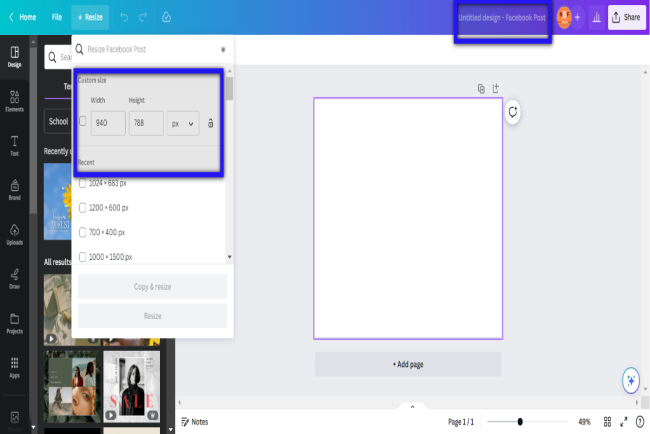
Task: Adjust the zoom slider handle
Action: pyautogui.click(x=520, y=422)
